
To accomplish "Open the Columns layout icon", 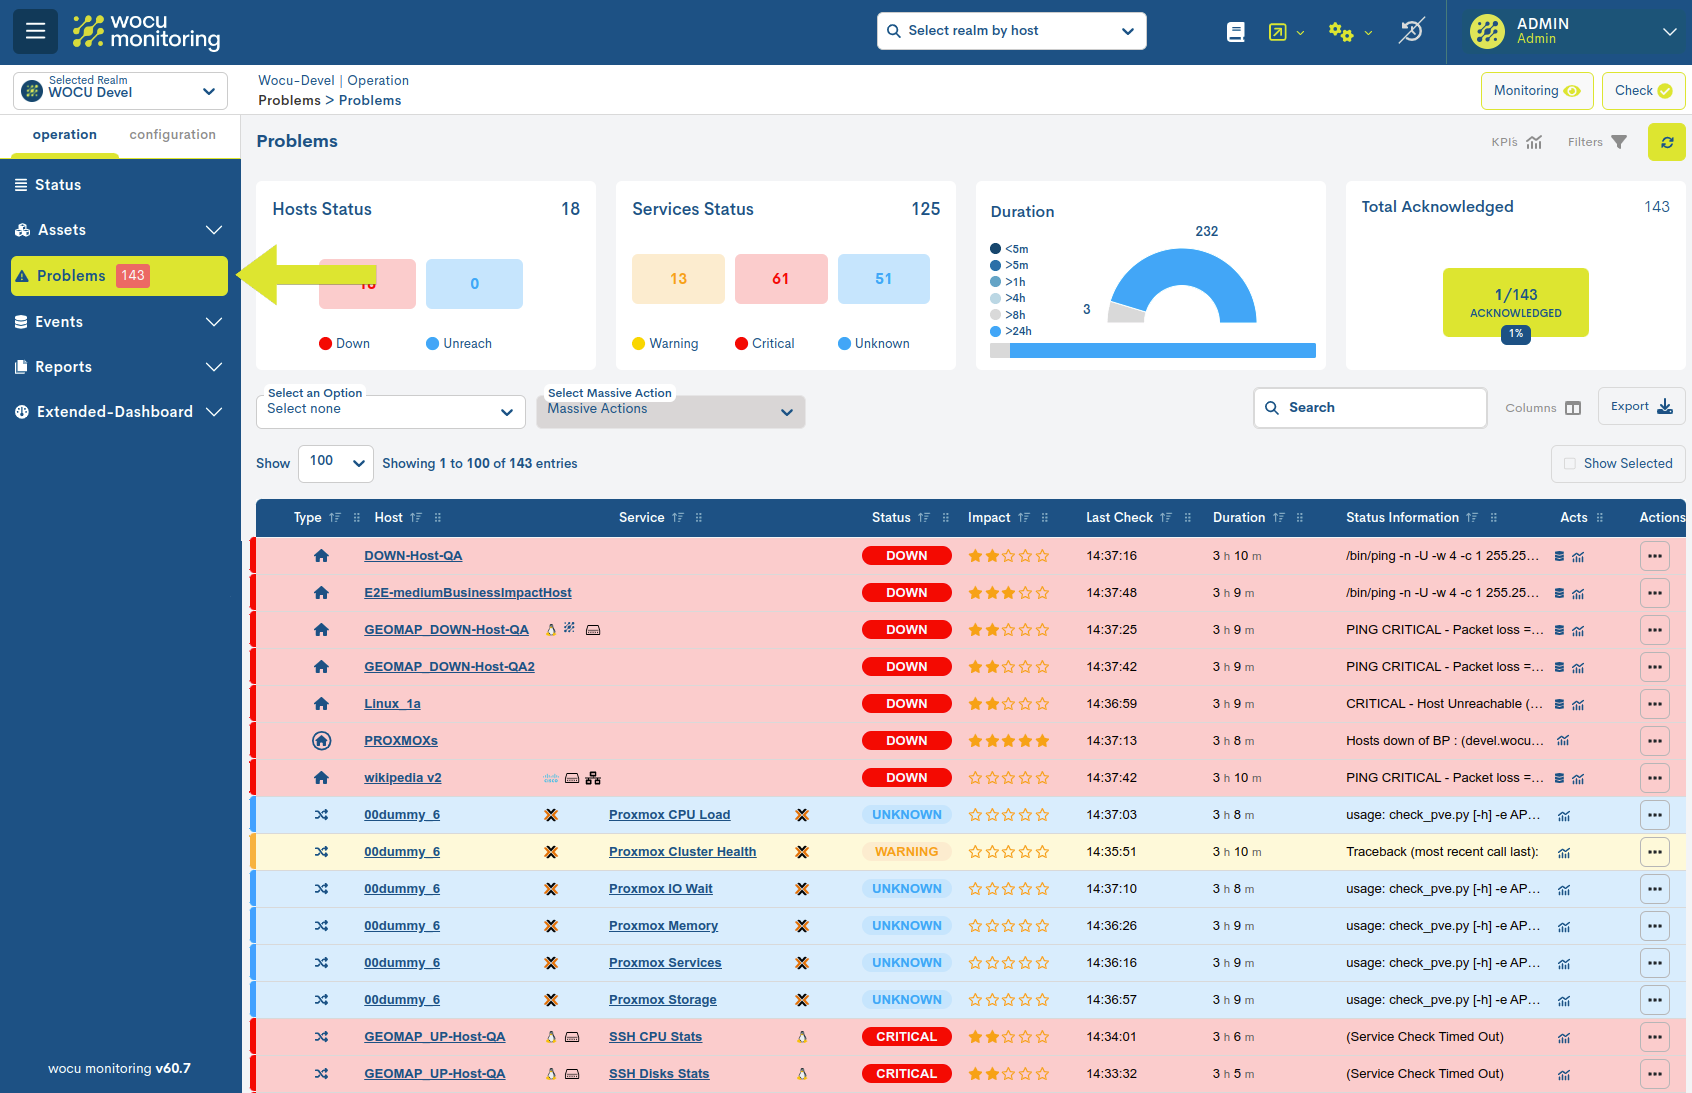I will (x=1573, y=408).
